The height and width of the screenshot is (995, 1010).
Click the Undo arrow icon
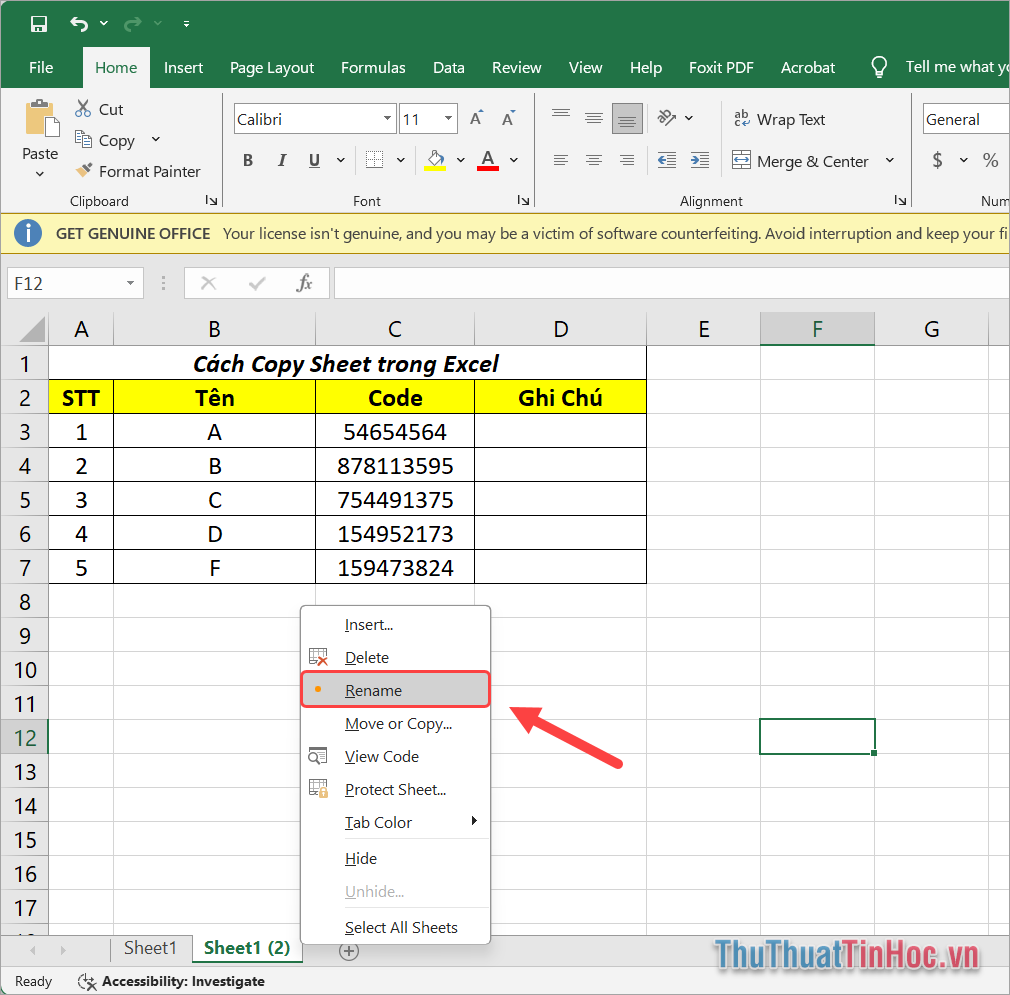[79, 24]
